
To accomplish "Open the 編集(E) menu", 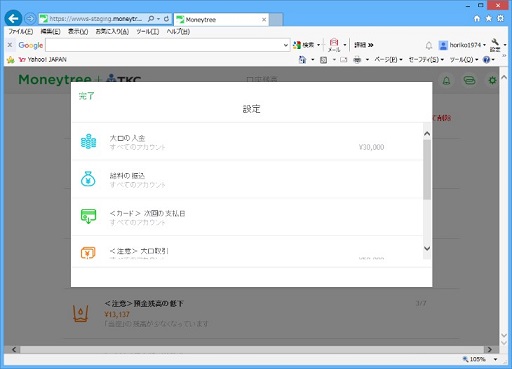I will point(50,32).
